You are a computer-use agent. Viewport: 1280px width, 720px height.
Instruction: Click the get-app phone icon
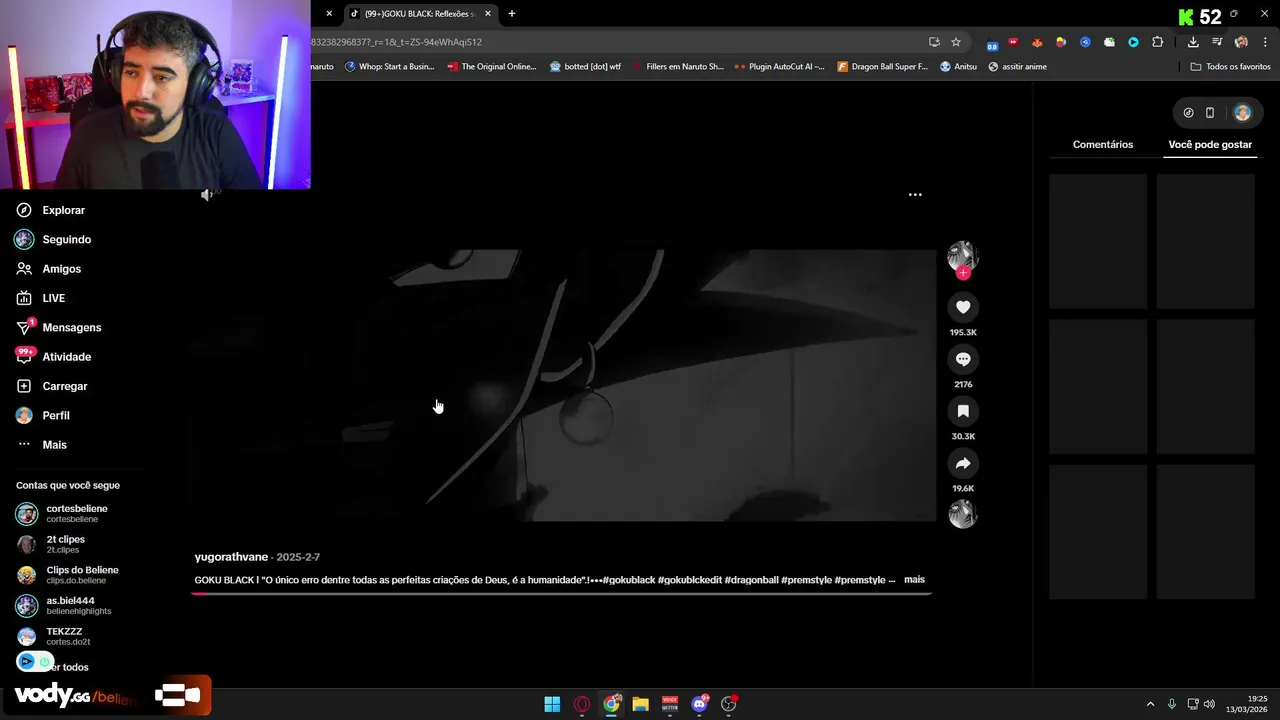tap(1210, 113)
